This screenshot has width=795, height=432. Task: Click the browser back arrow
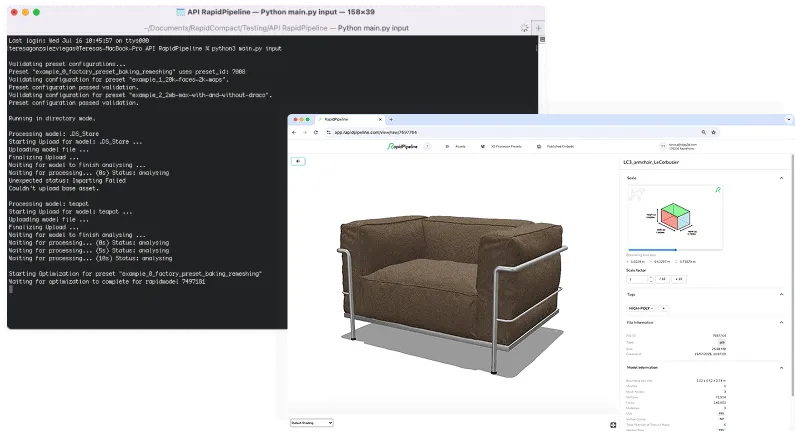(x=294, y=132)
